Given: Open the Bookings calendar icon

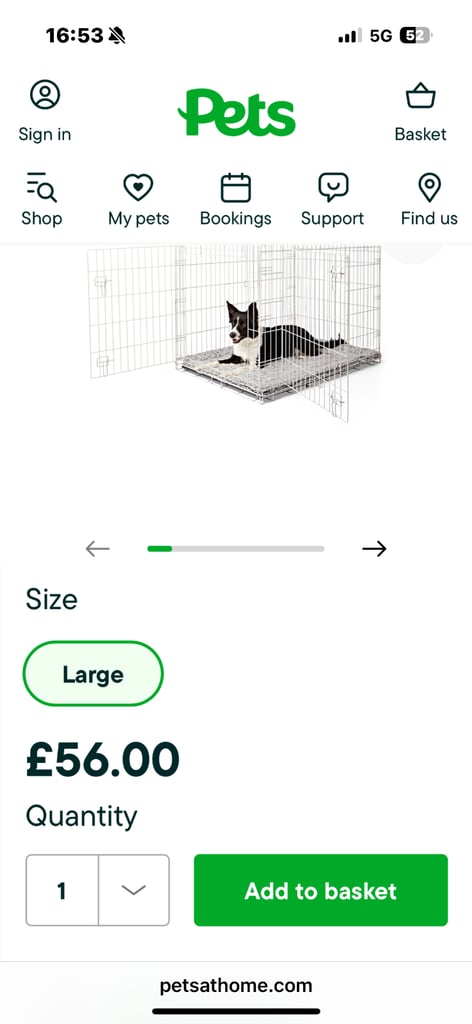Looking at the screenshot, I should pos(236,187).
